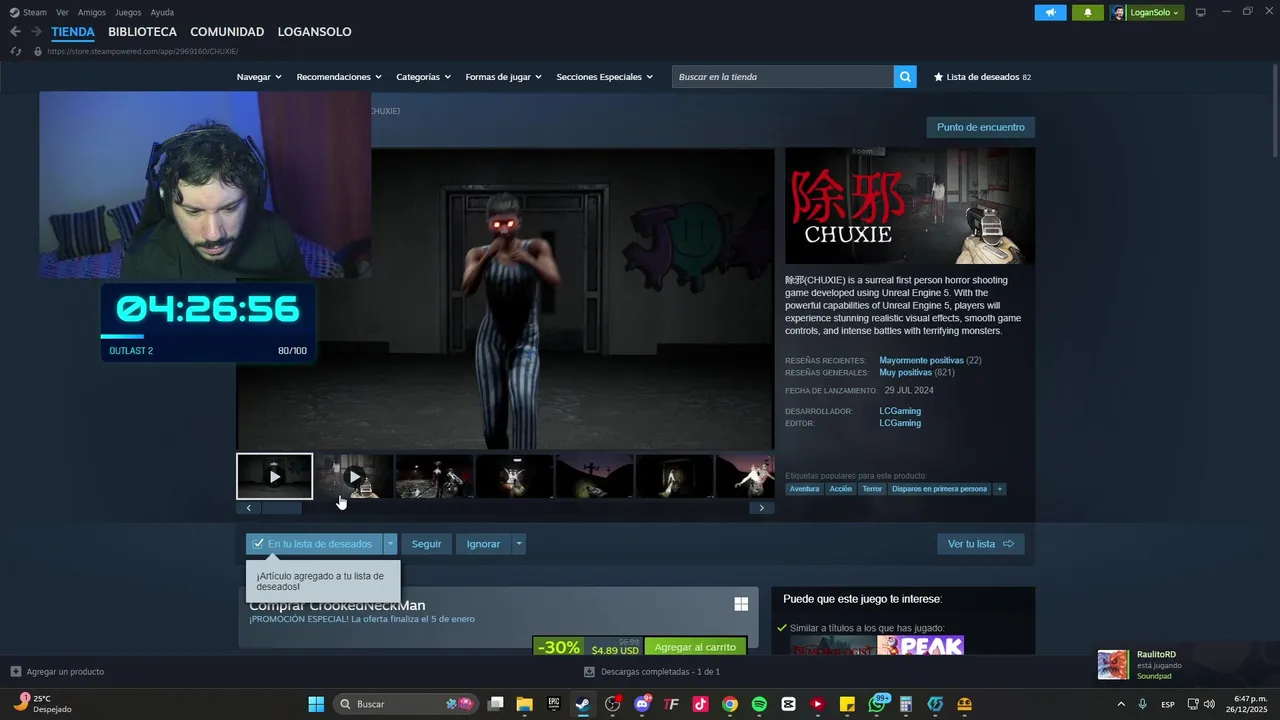Click the Punto de encuentro button

pyautogui.click(x=980, y=127)
